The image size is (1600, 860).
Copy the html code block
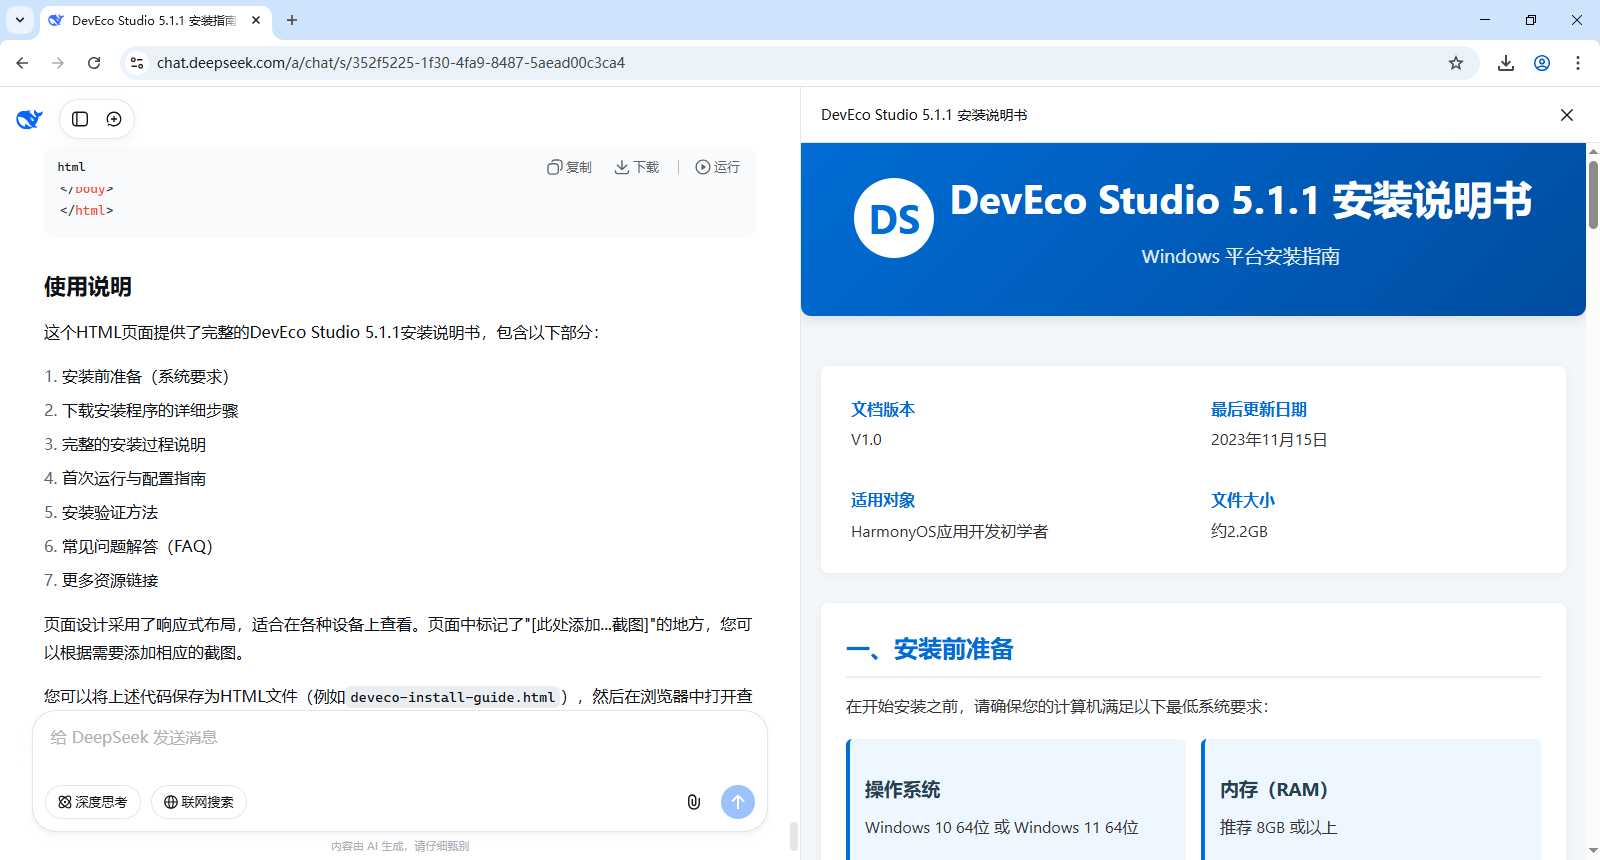[x=569, y=167]
